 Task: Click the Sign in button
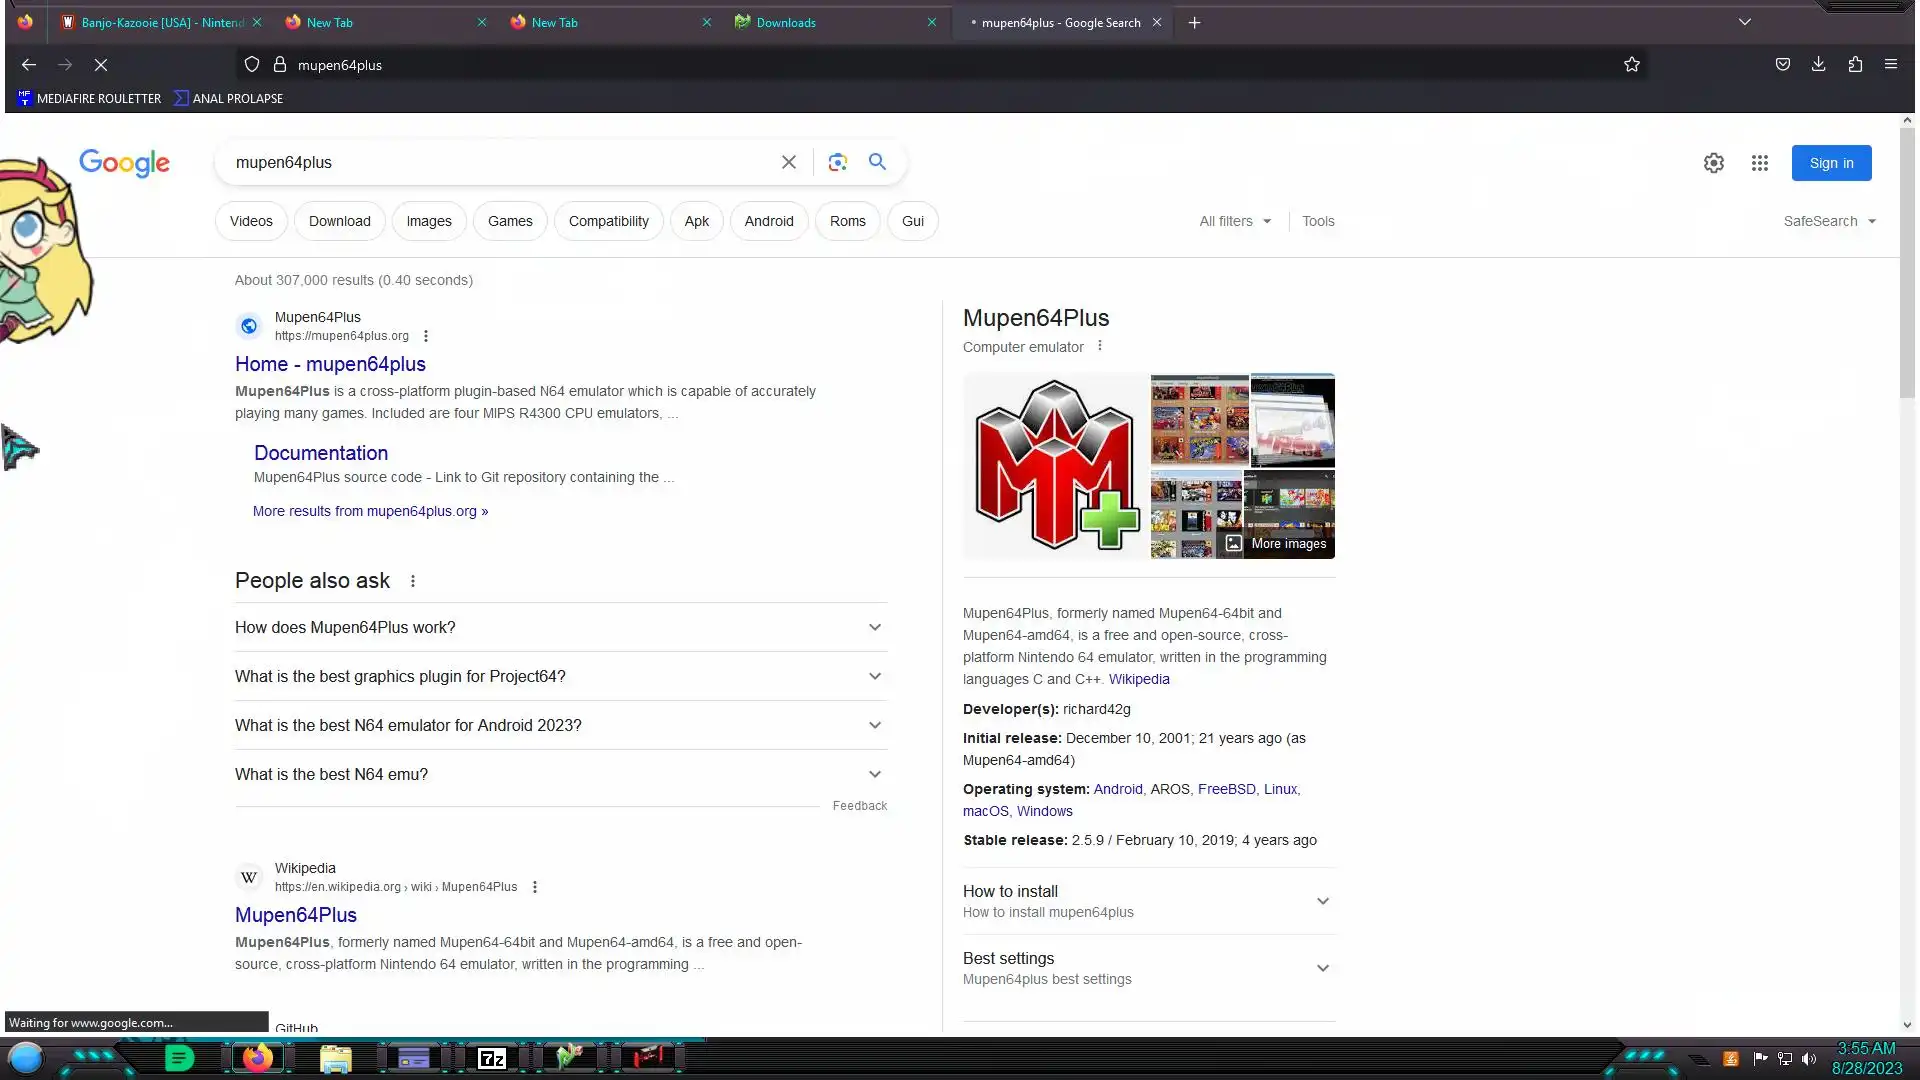(x=1830, y=163)
